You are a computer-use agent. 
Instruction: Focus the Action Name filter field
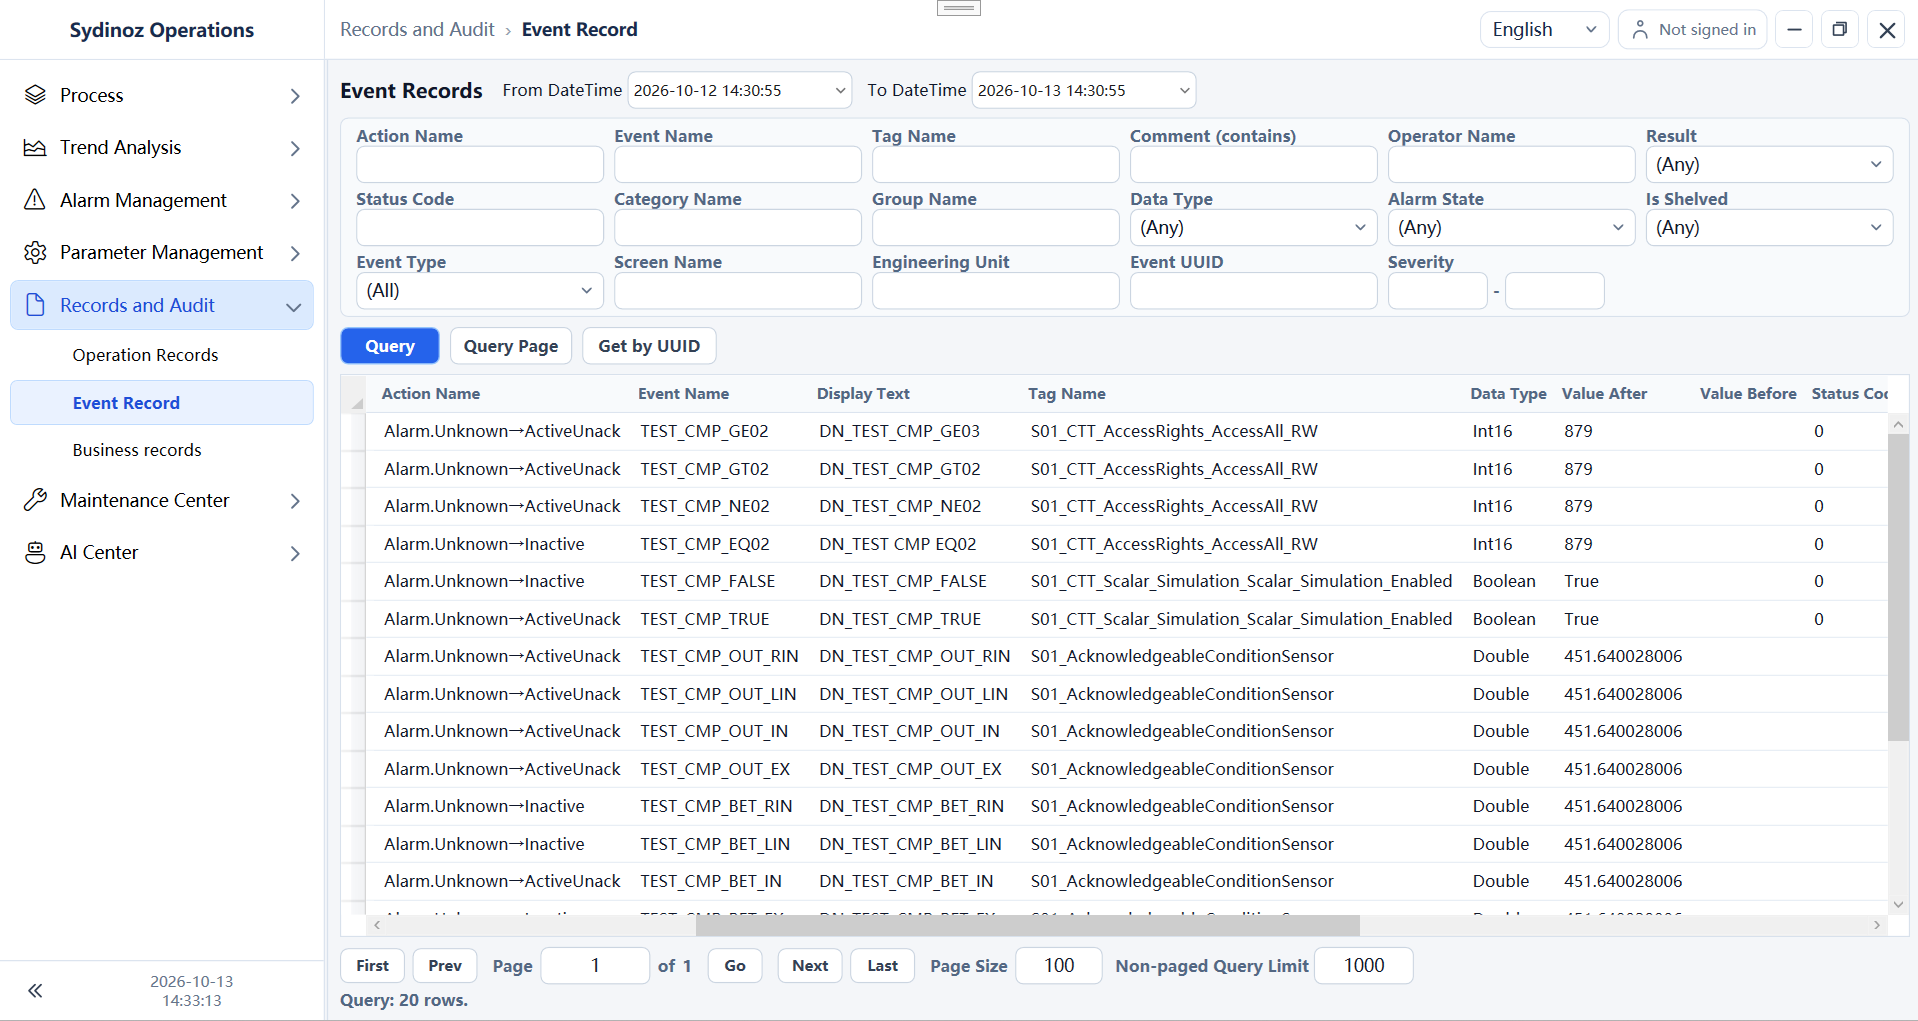479,165
